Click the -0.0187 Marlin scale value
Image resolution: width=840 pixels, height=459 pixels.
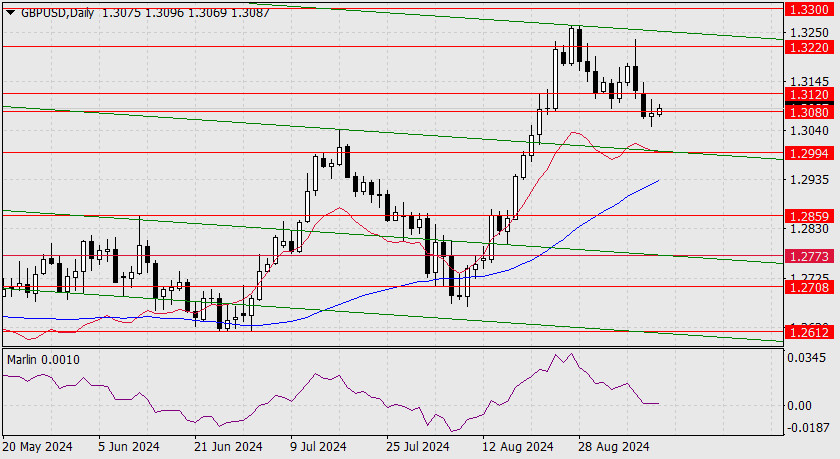tap(806, 428)
